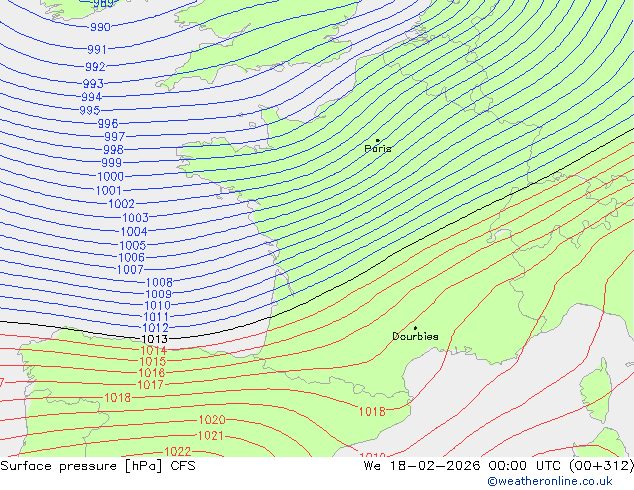This screenshot has height=490, width=634.
Task: Click the 'Surface pressure [hPa] CFS' caption
Action: coord(98,466)
